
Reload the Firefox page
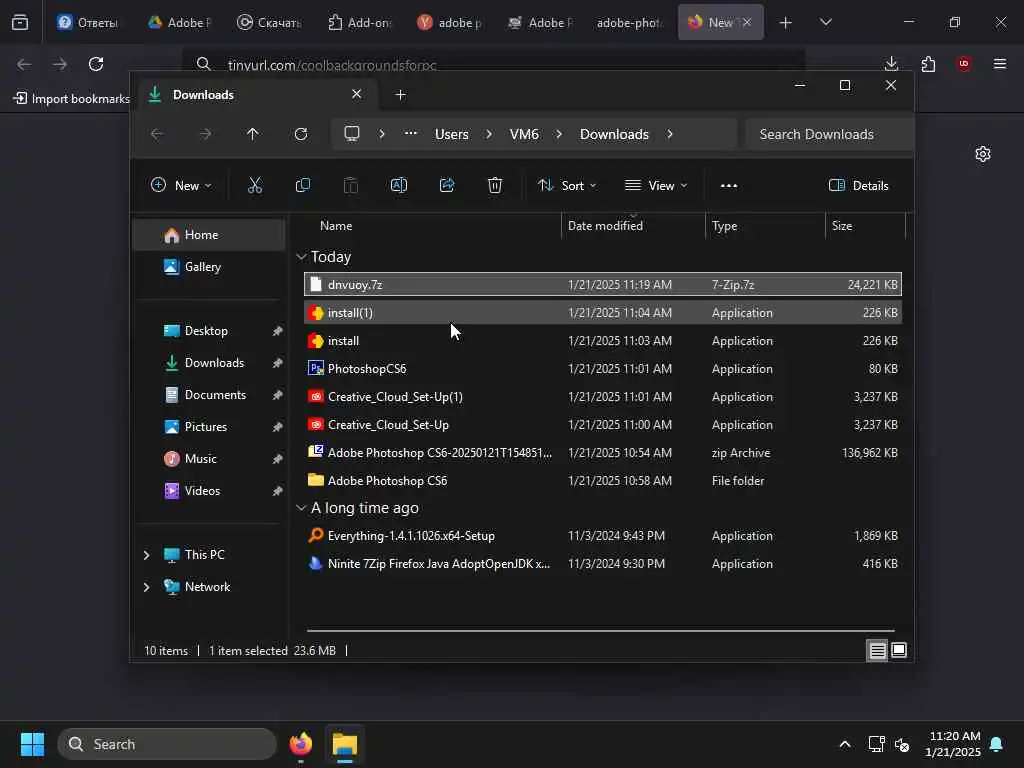[x=96, y=64]
